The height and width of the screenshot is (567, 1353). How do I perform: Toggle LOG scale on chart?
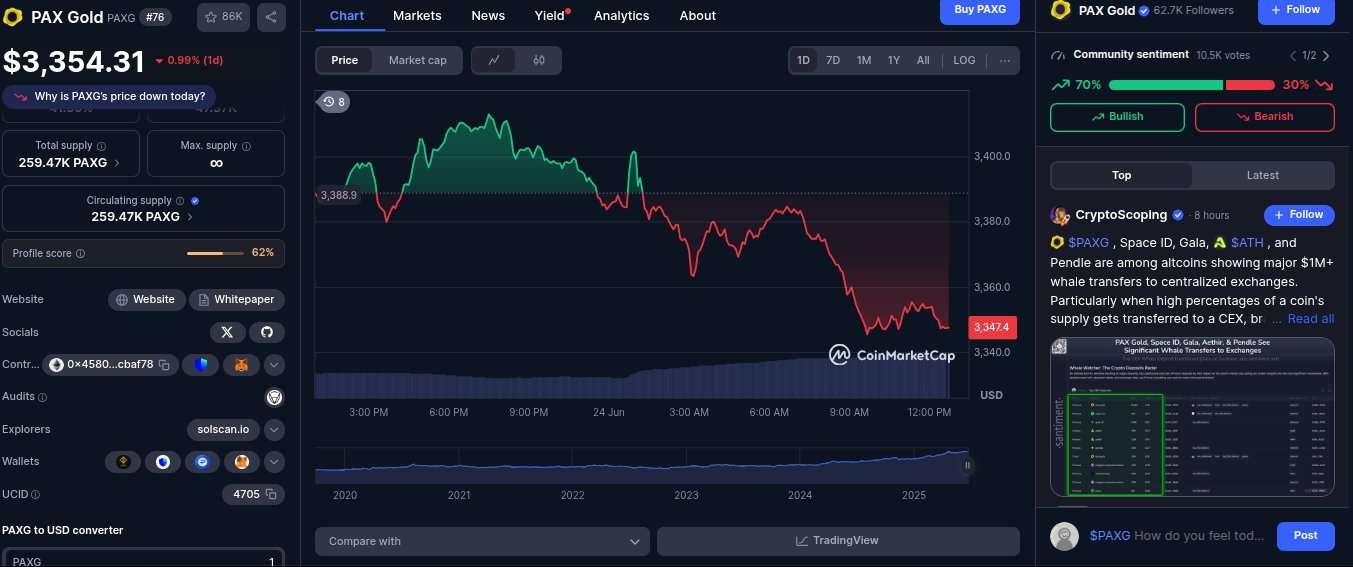click(x=964, y=60)
